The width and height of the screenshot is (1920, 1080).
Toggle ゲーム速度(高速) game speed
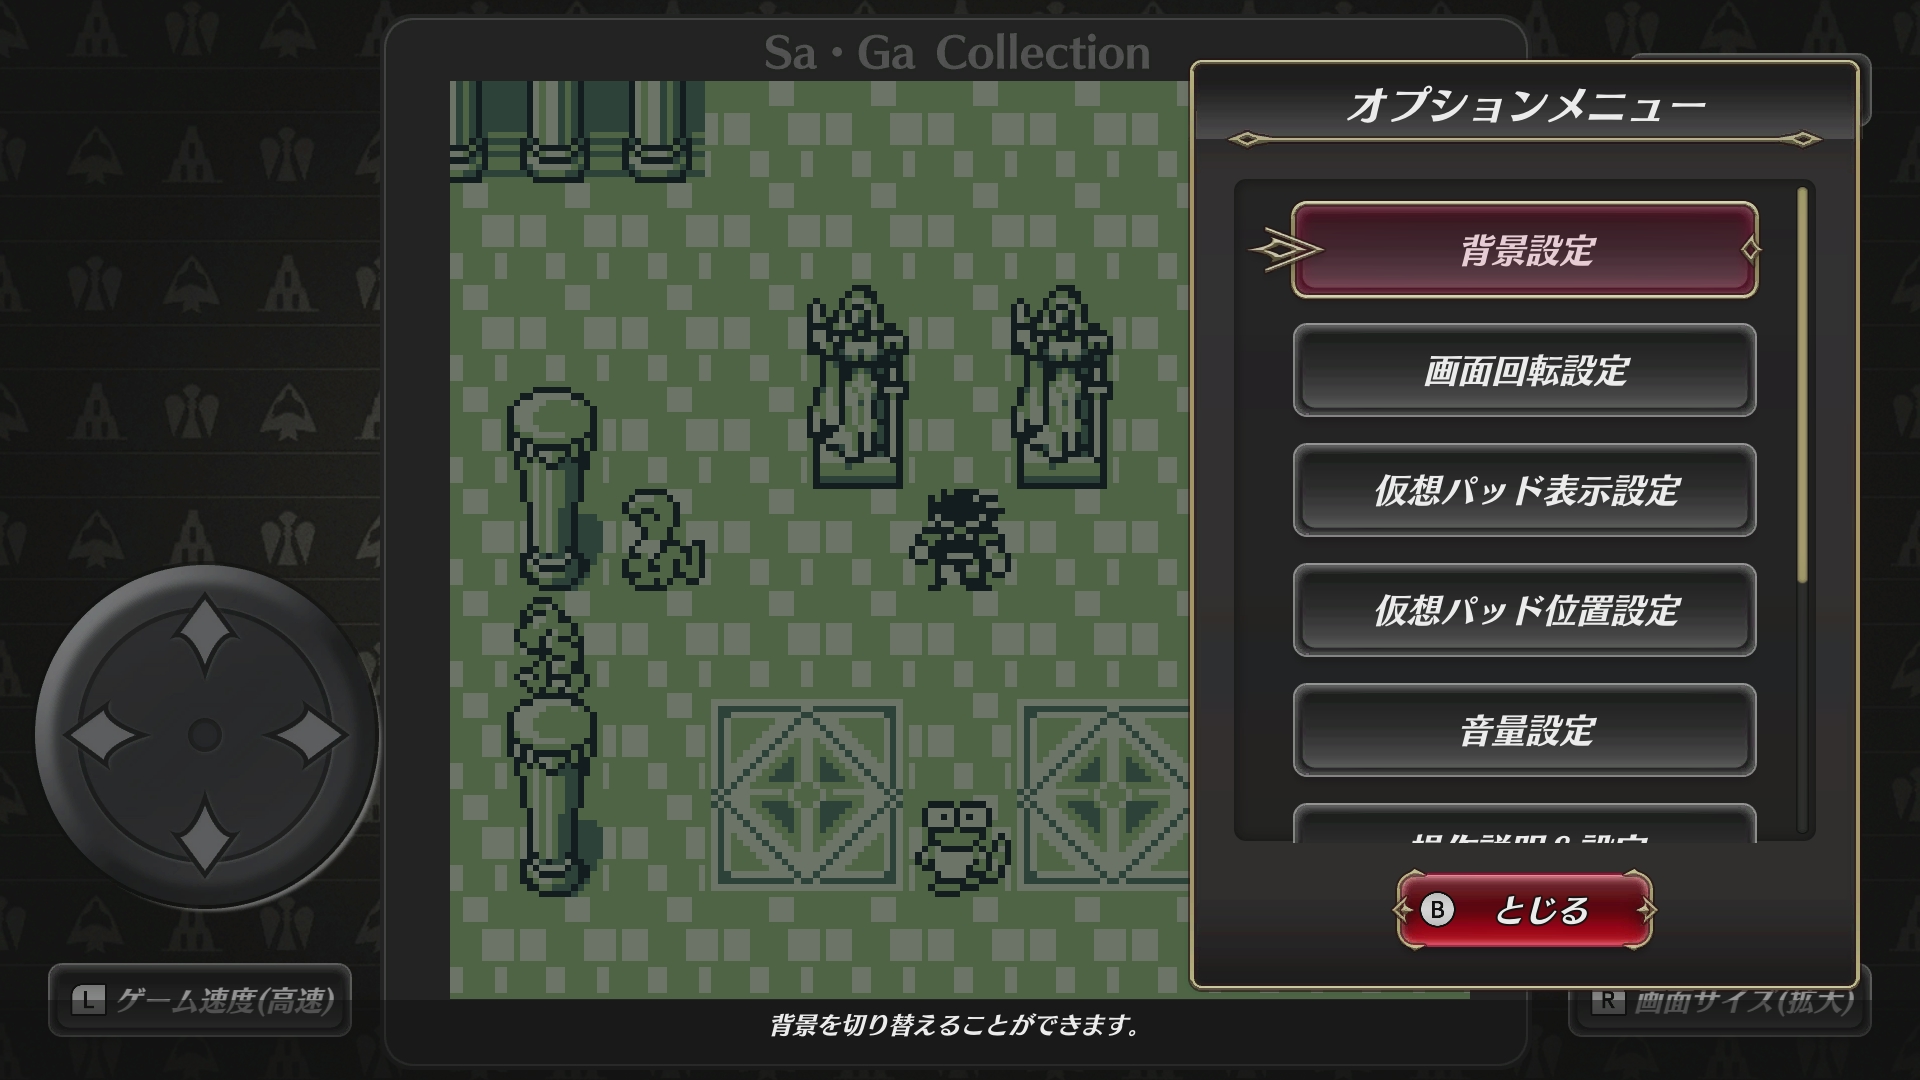(200, 1000)
